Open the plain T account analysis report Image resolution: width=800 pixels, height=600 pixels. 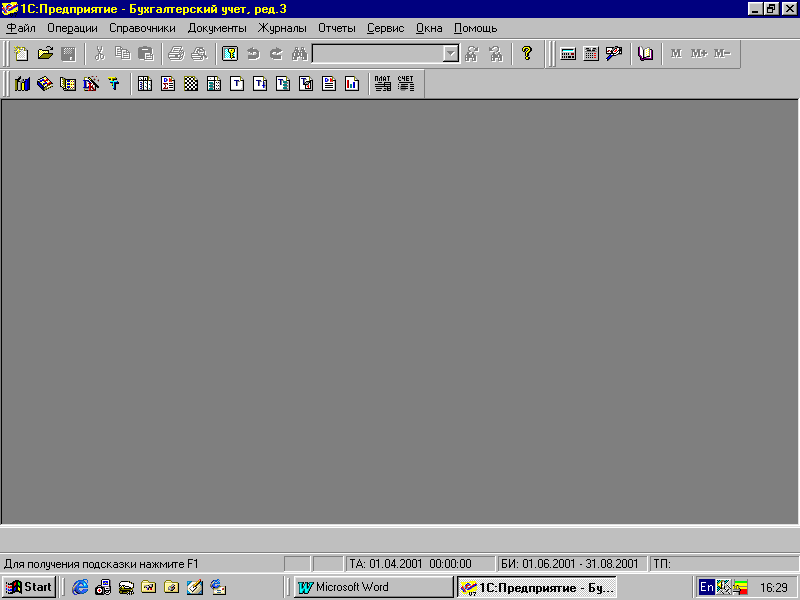[x=237, y=84]
